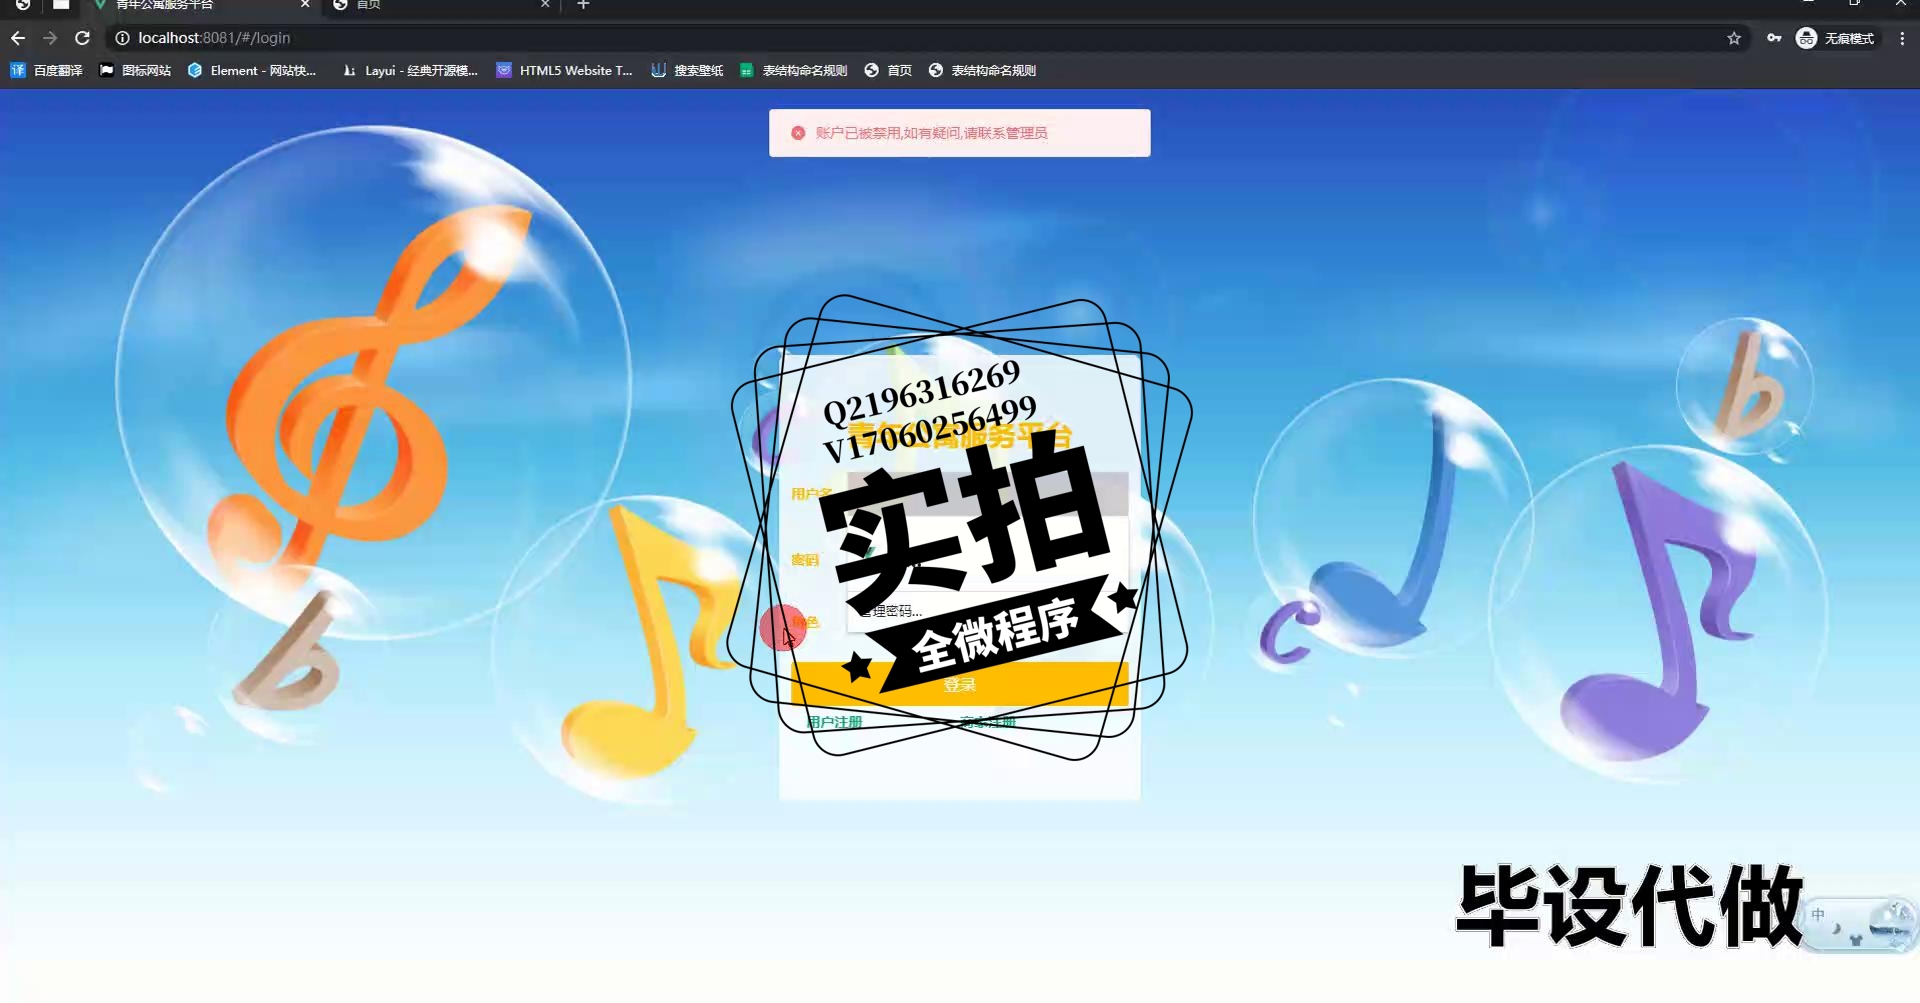The width and height of the screenshot is (1920, 1003).
Task: Go back to the previous page
Action: pos(18,38)
